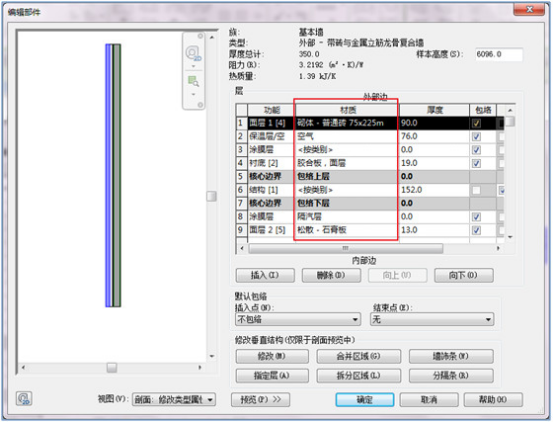Screen dimensions: 554x422
Task: Open the dropdown arrow under the steering wheel
Action: 193,66
